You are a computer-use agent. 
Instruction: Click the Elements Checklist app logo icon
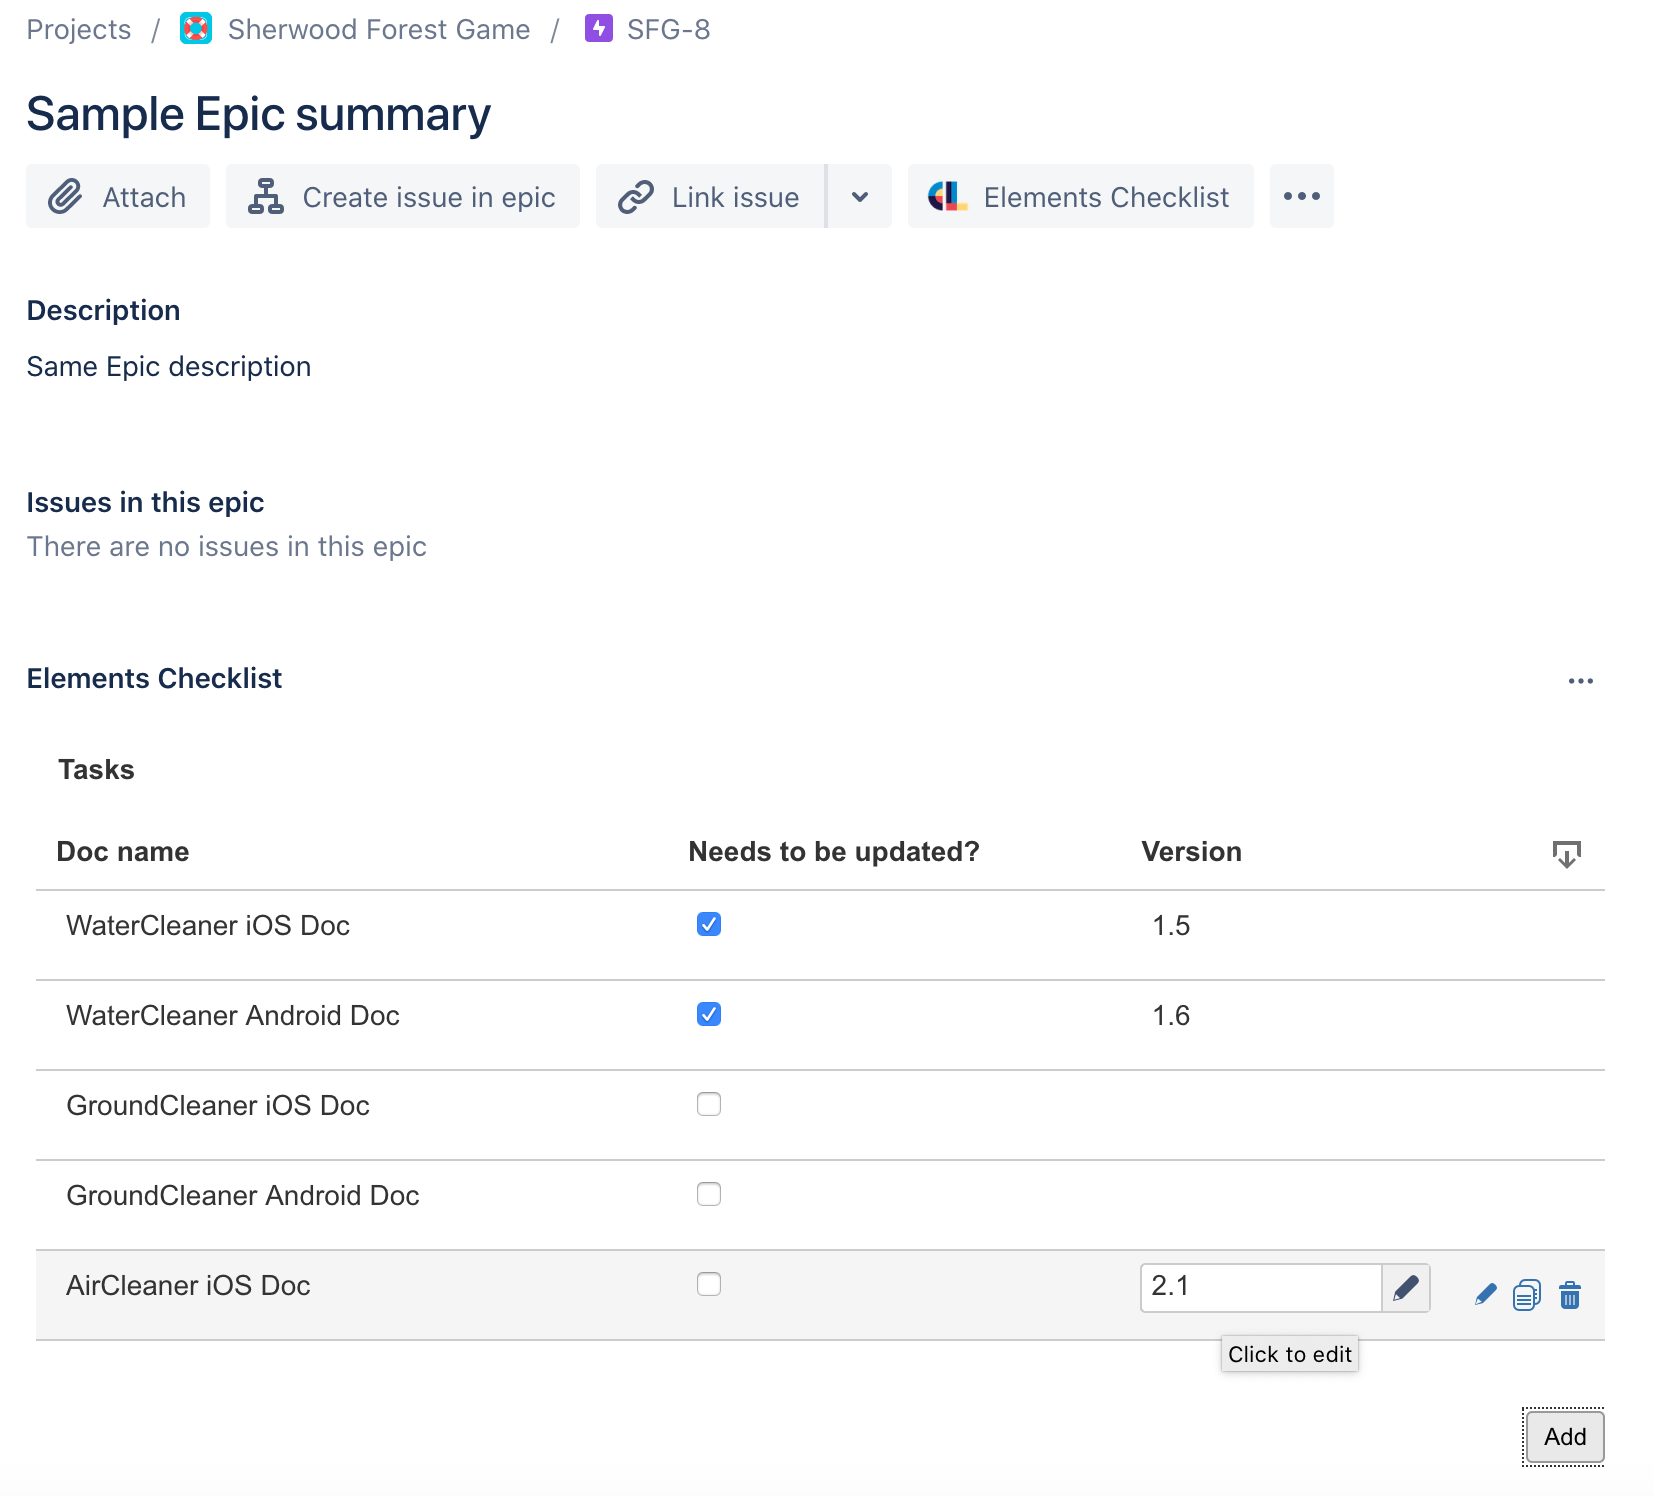click(947, 196)
